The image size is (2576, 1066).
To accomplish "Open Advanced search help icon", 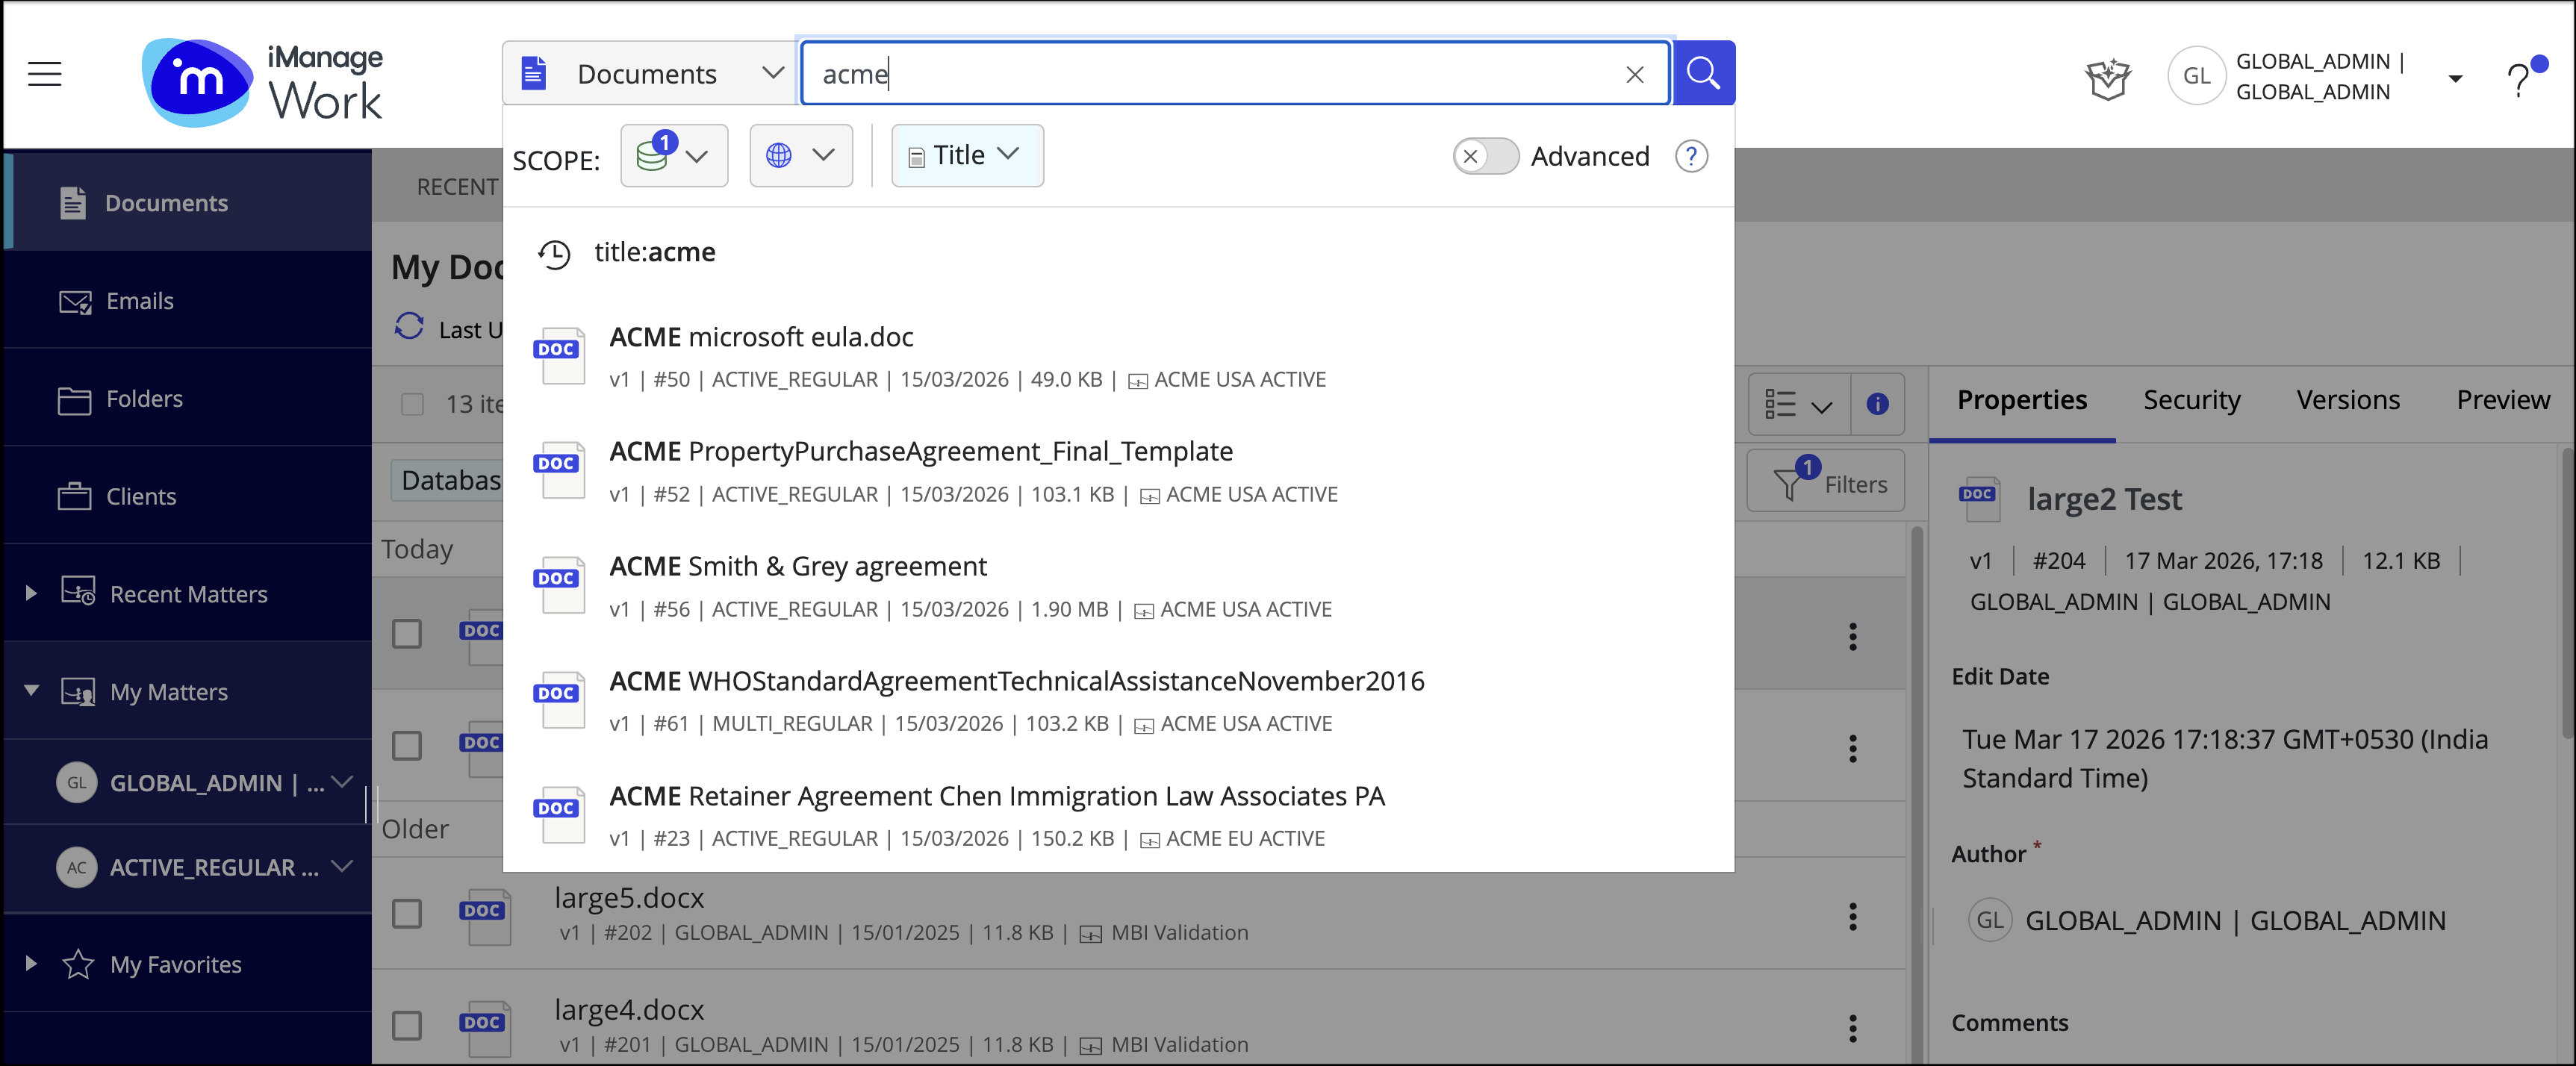I will coord(1691,156).
